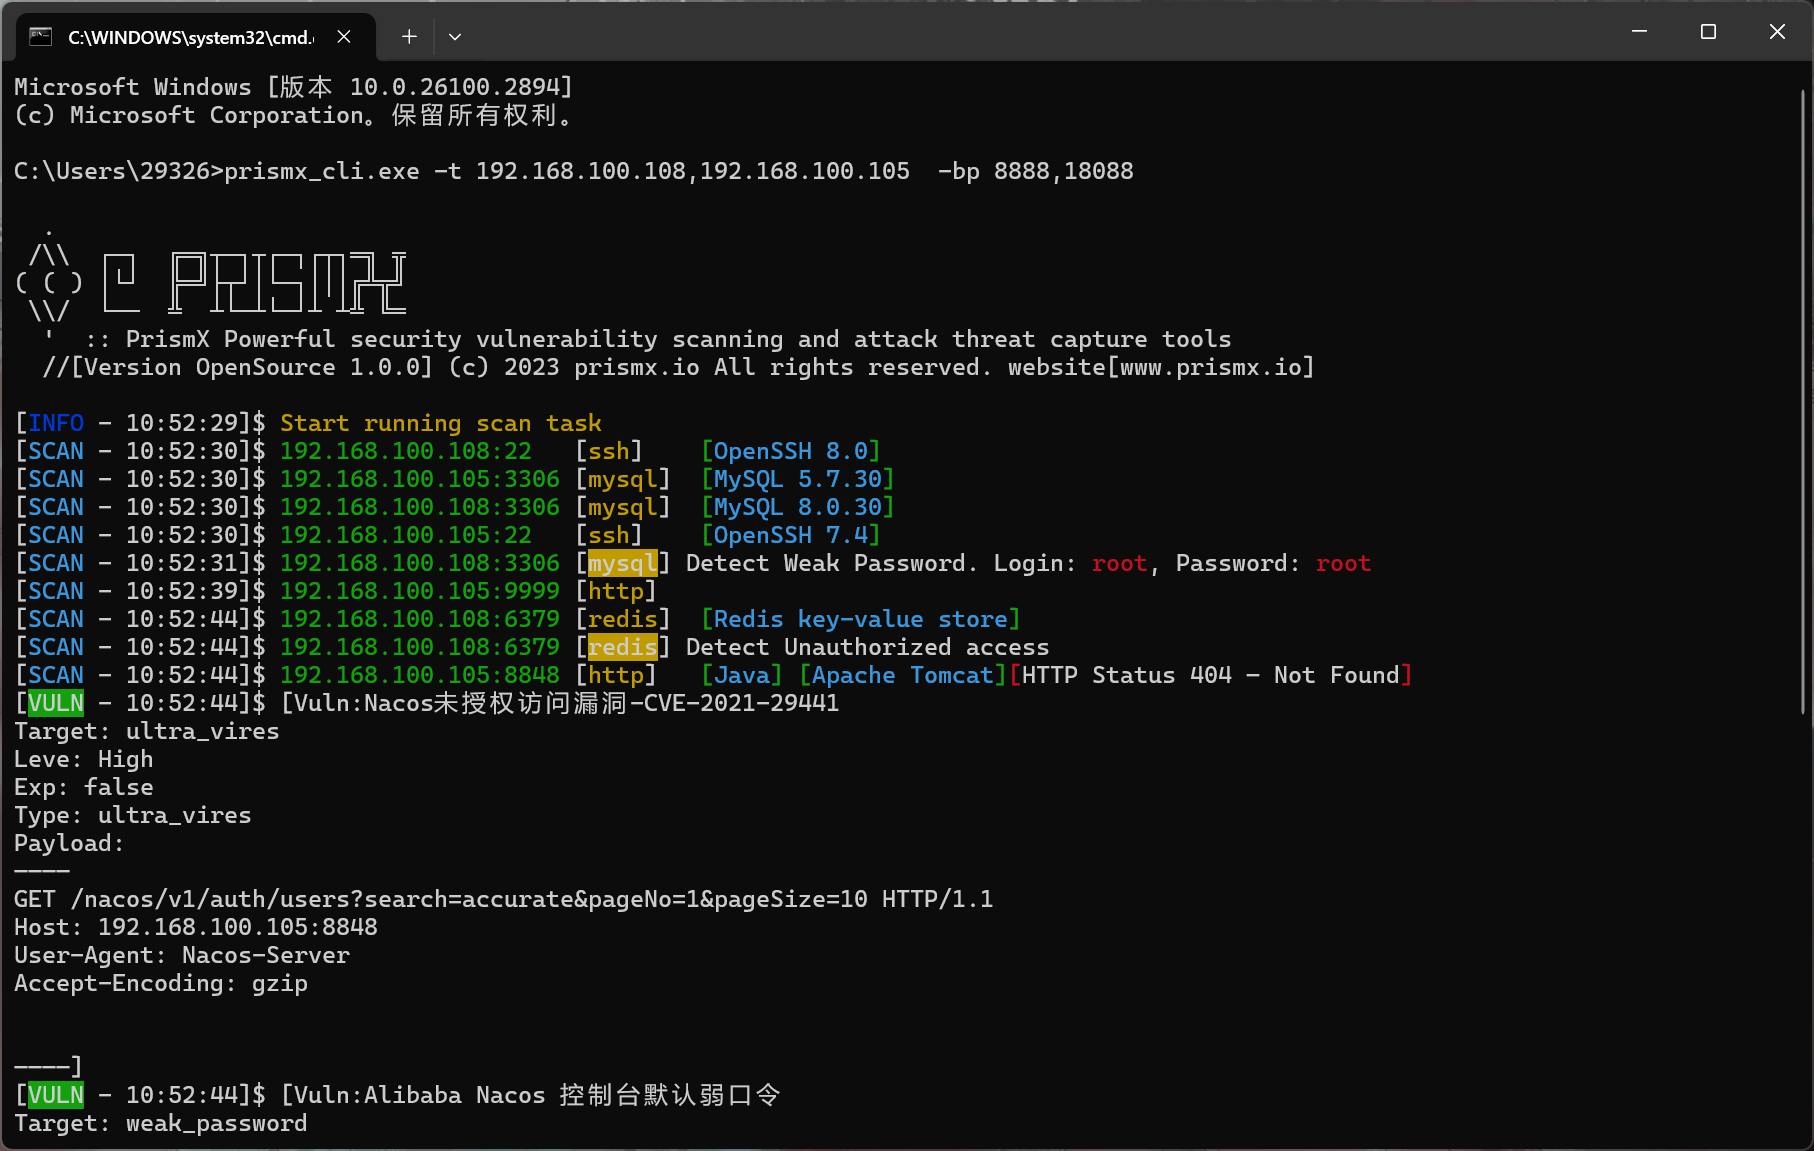The height and width of the screenshot is (1151, 1814).
Task: Click the '192.168.100.108:22' address
Action: point(406,452)
